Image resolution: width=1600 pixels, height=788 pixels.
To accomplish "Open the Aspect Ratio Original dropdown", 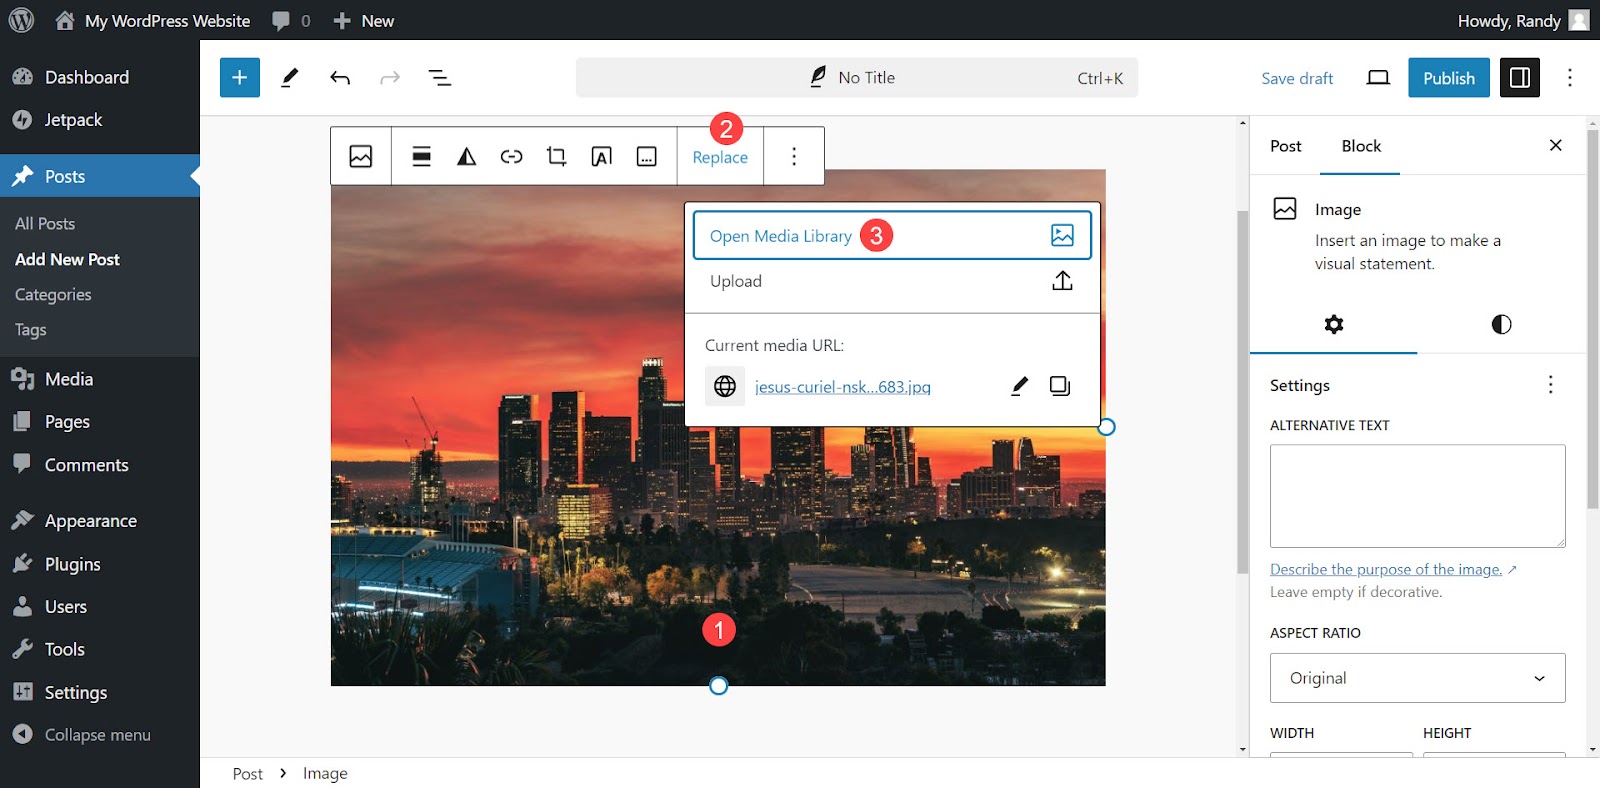I will (1418, 678).
